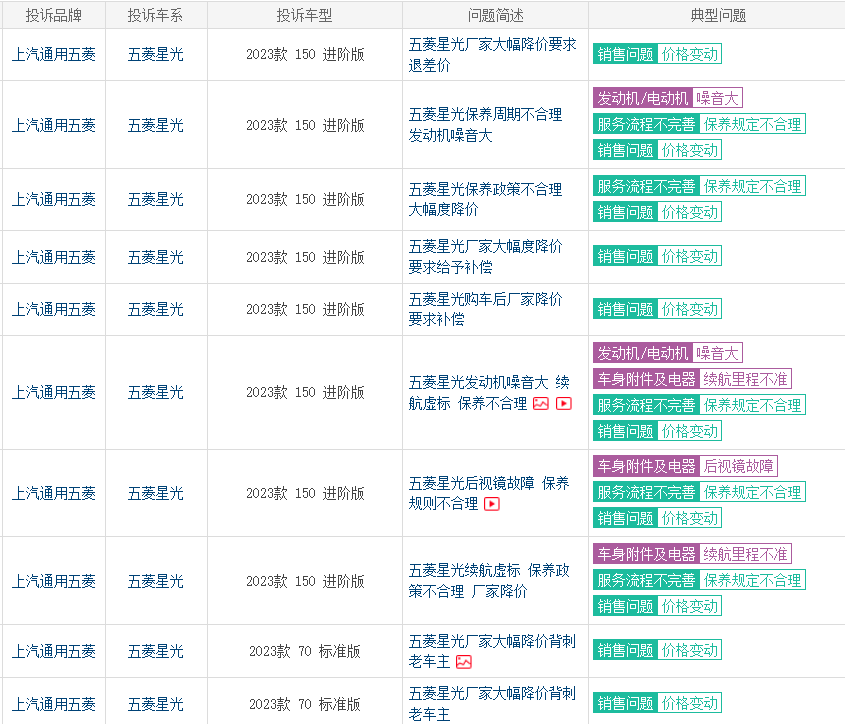Click 服务流程不完善 label in 保养周期不合理 row

(647, 125)
